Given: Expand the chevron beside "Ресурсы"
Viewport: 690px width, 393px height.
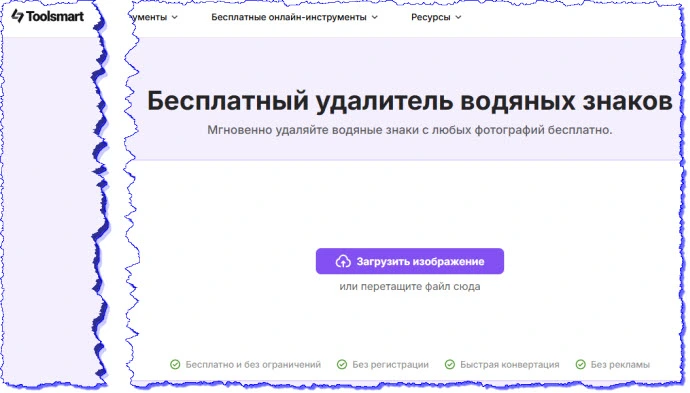Looking at the screenshot, I should click(458, 17).
